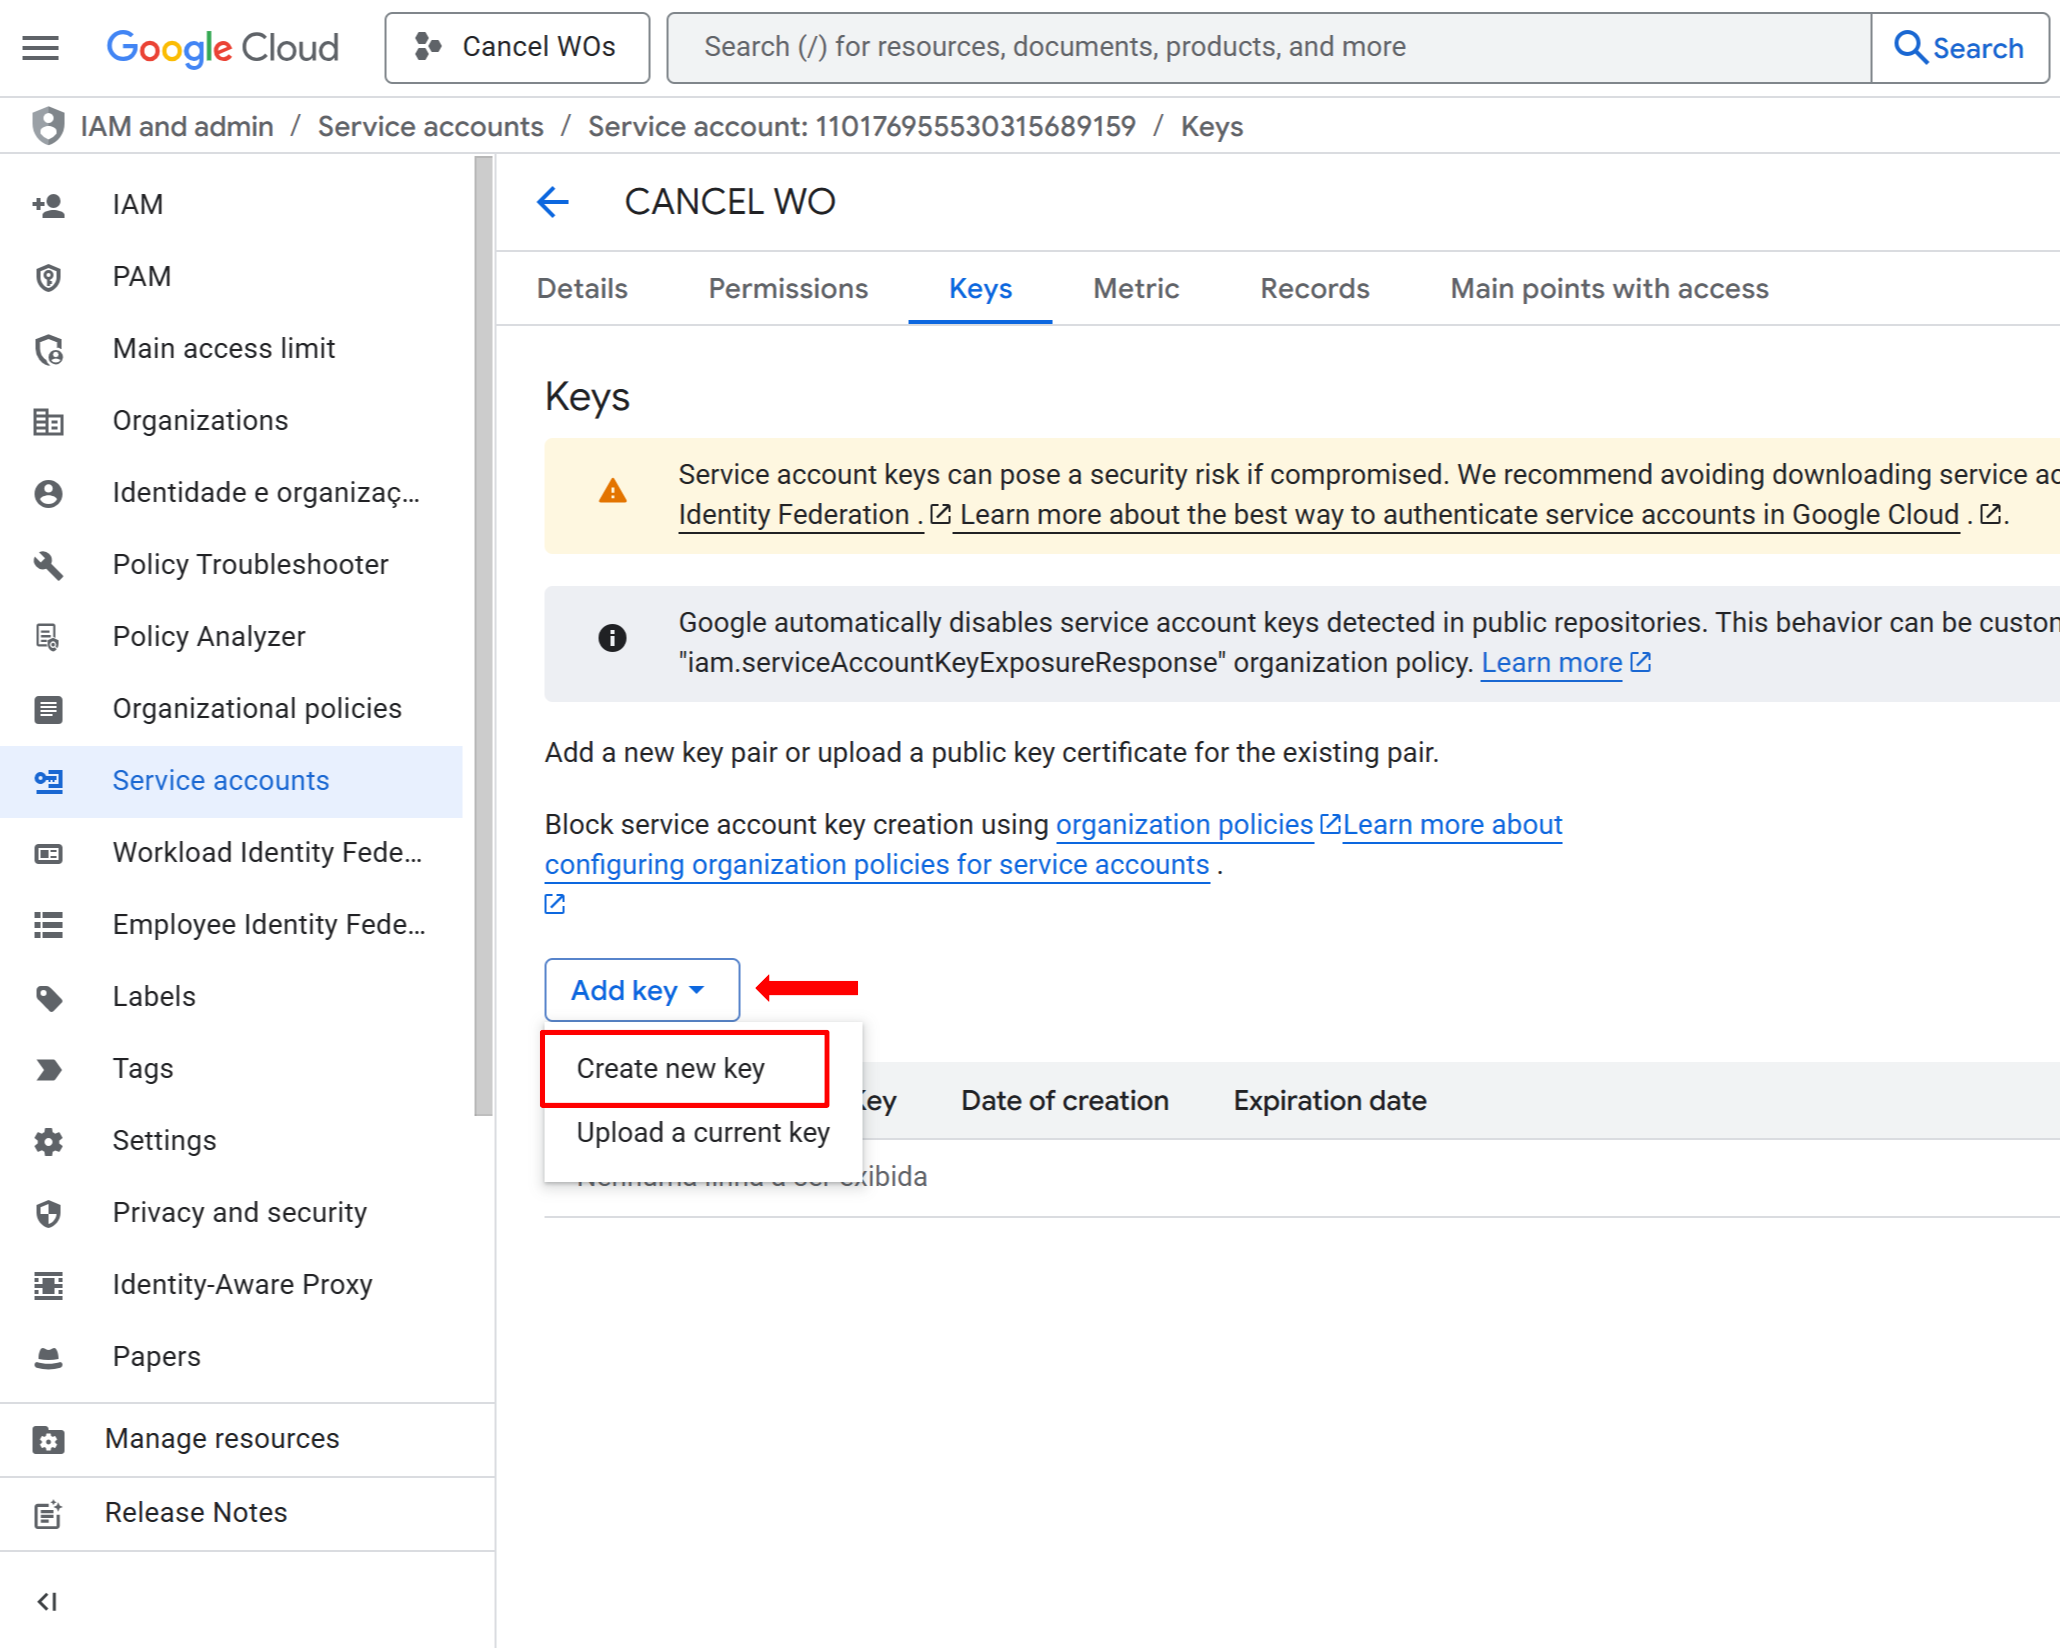Image resolution: width=2060 pixels, height=1648 pixels.
Task: Click the Search button
Action: pyautogui.click(x=1958, y=47)
